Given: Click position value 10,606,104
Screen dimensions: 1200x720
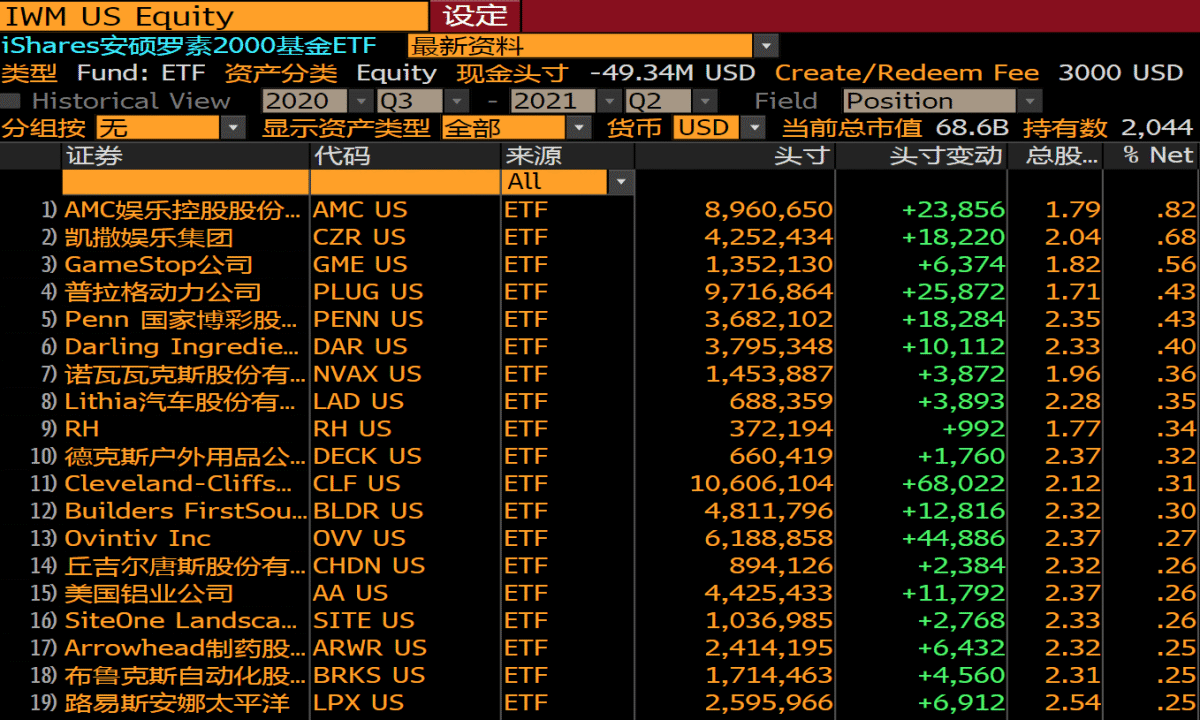Looking at the screenshot, I should coord(761,483).
